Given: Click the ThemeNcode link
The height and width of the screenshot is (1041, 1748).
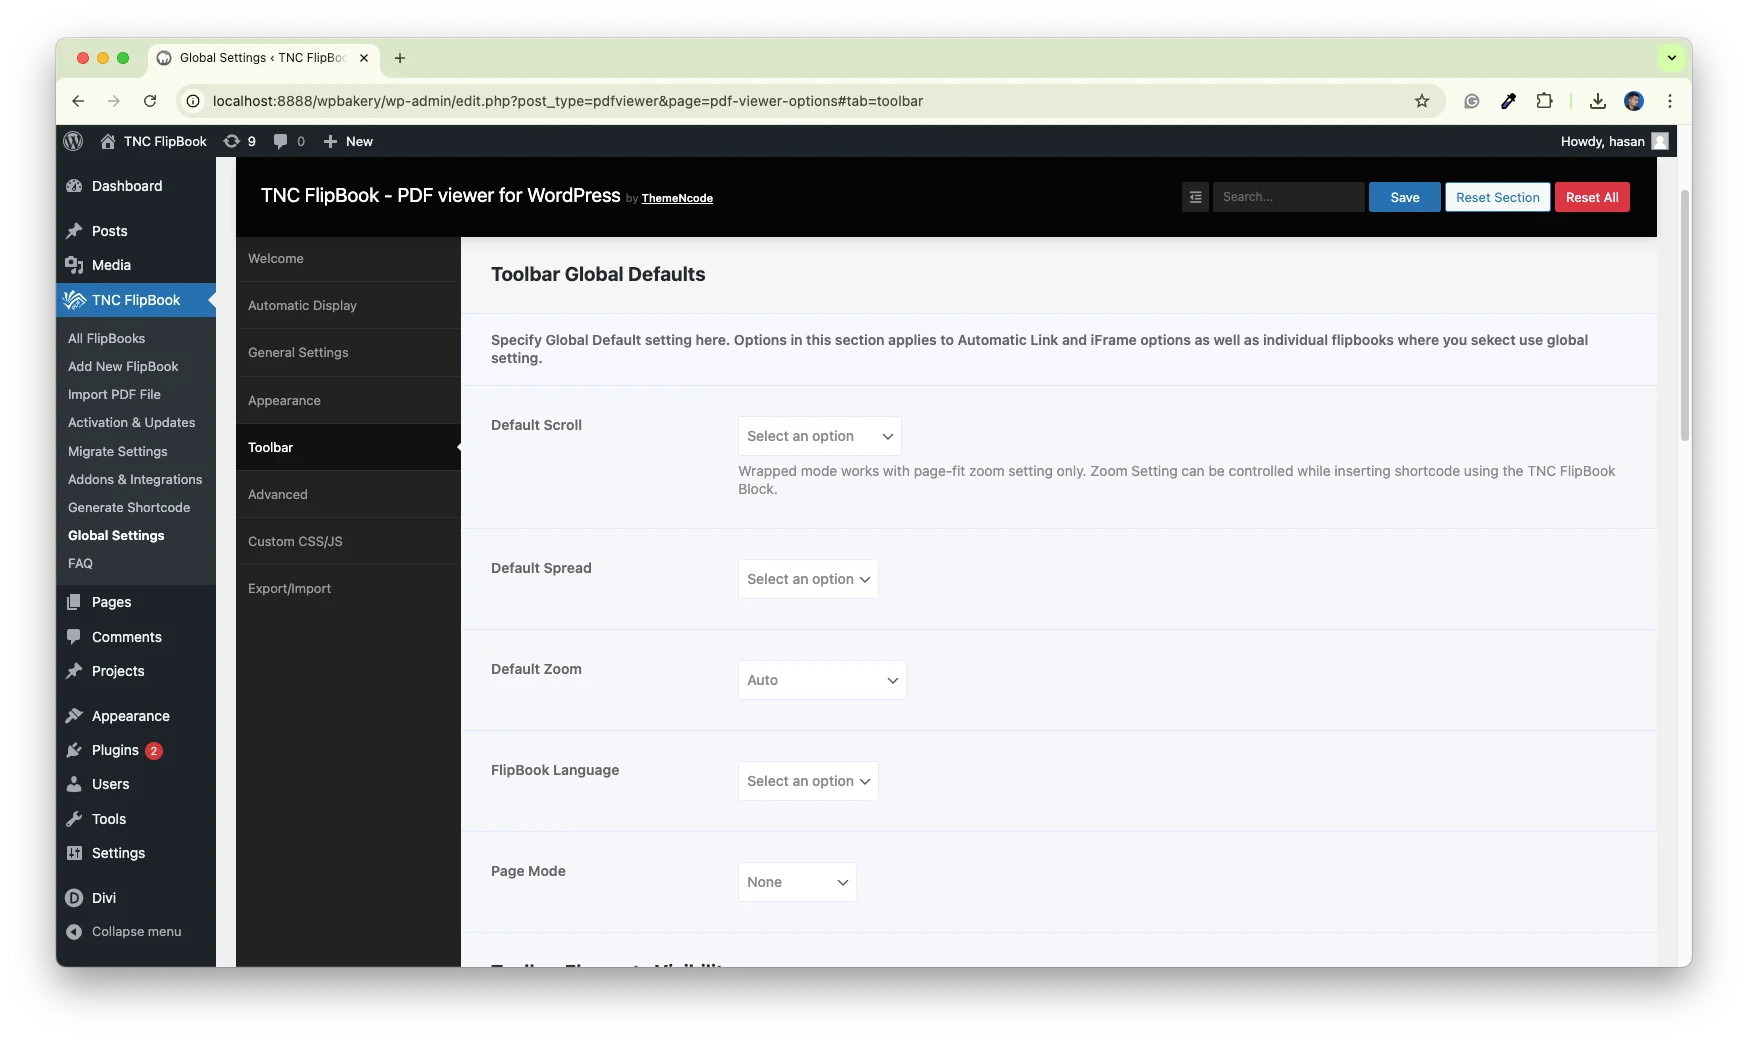Looking at the screenshot, I should 677,198.
